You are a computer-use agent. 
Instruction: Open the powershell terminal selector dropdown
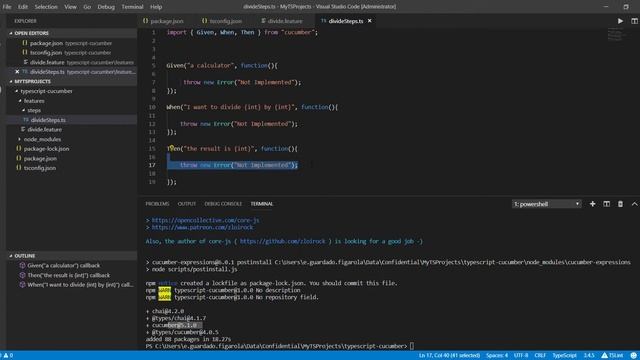tap(547, 204)
